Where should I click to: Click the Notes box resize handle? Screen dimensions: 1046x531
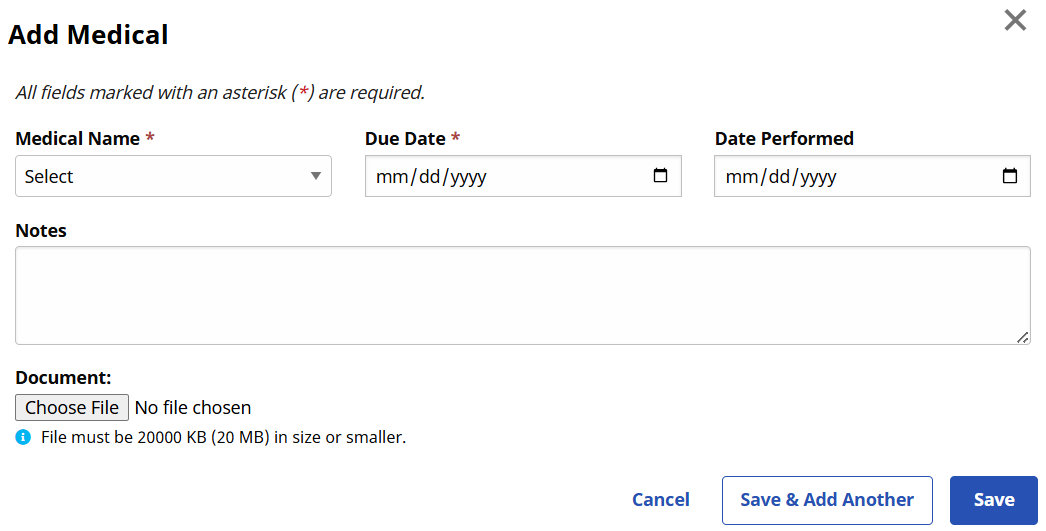pyautogui.click(x=1022, y=337)
